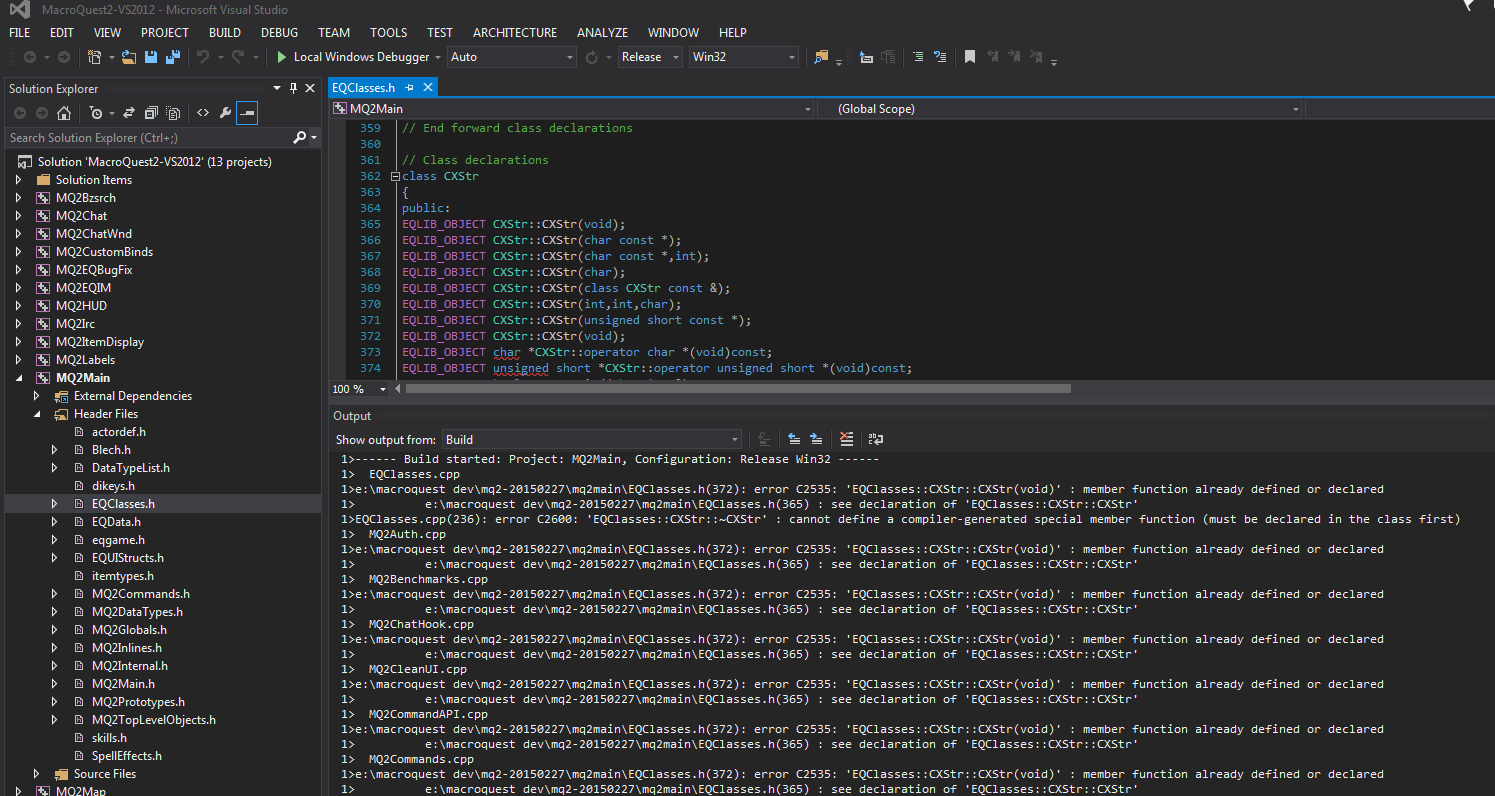Click the Home icon in Solution Explorer
Image resolution: width=1495 pixels, height=796 pixels.
(x=64, y=113)
